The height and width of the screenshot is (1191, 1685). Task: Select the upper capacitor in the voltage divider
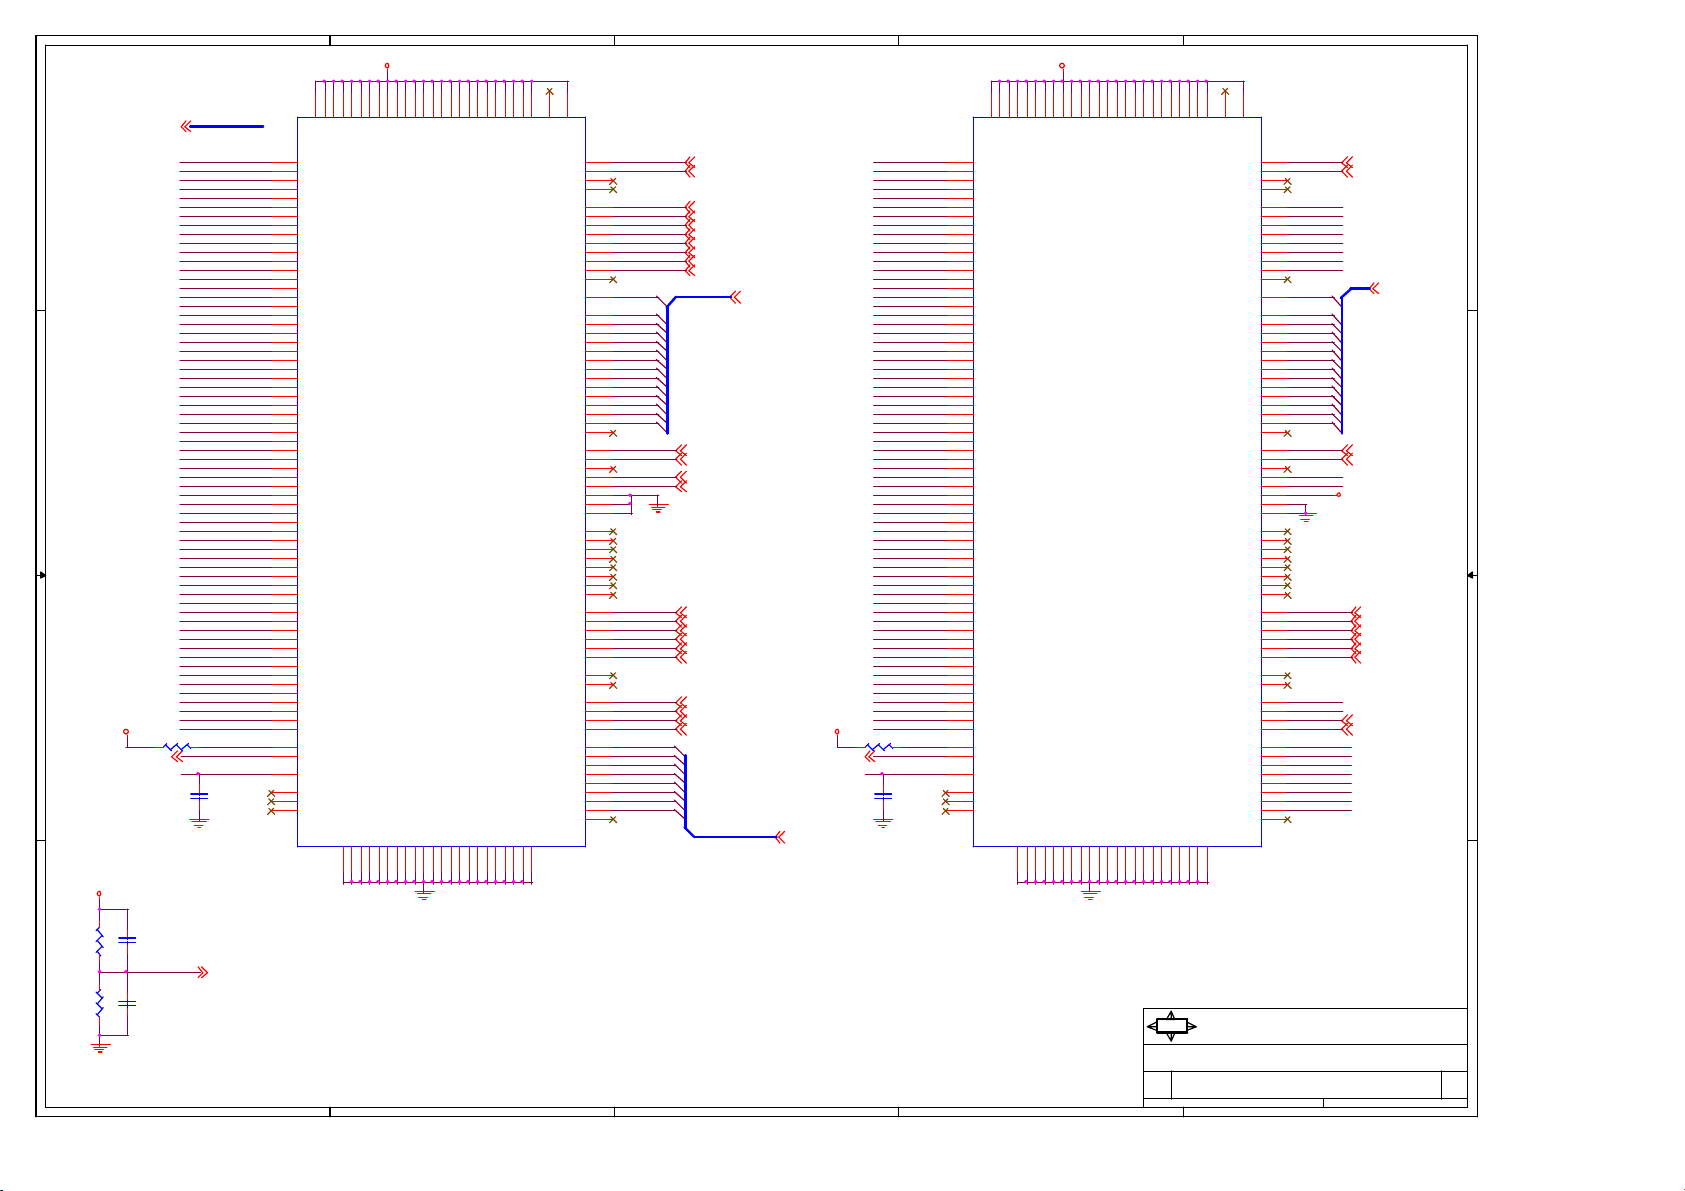[127, 940]
